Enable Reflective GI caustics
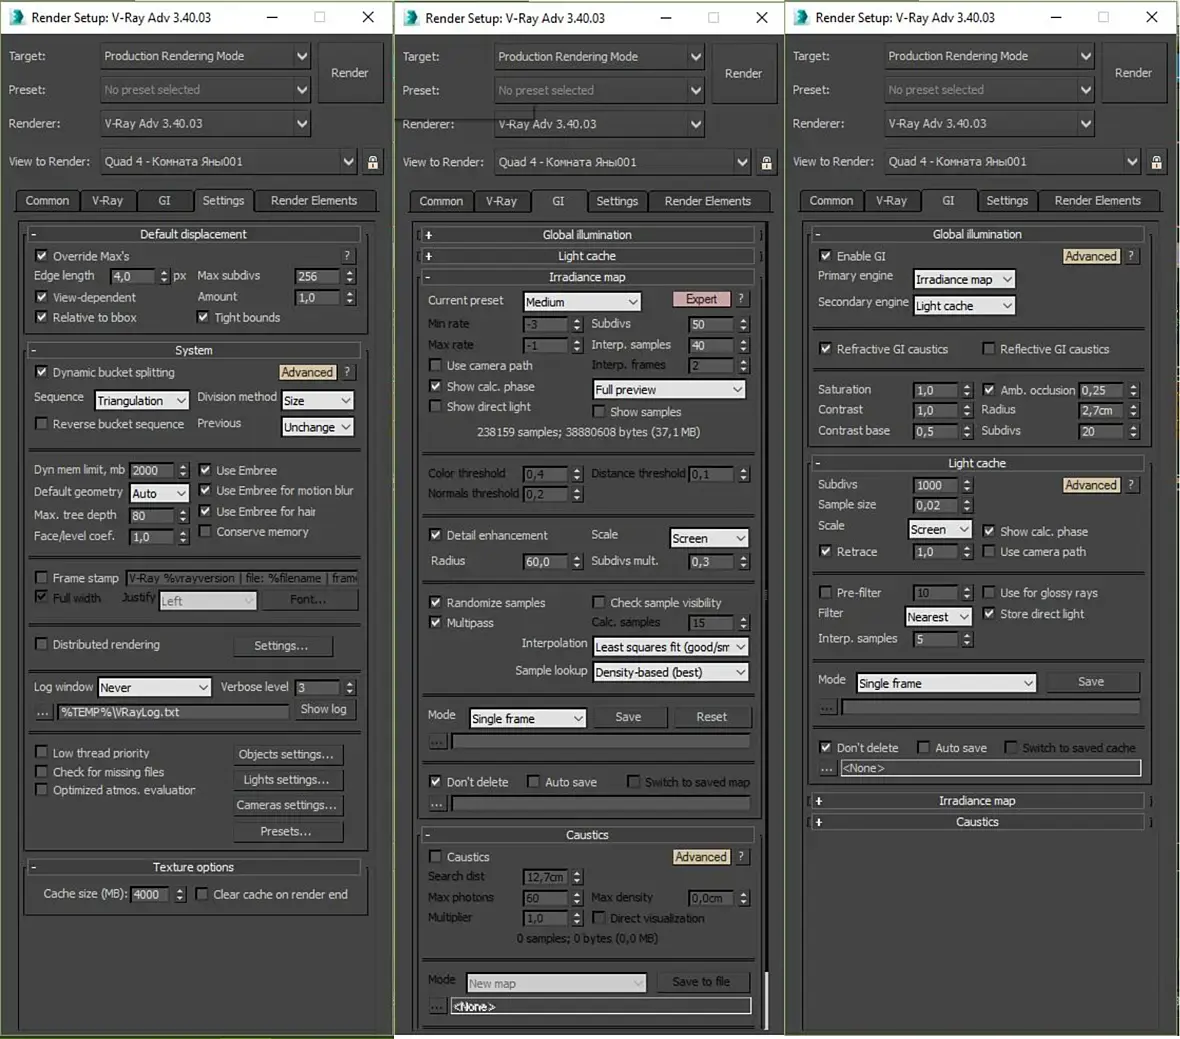The image size is (1180, 1039). click(x=989, y=348)
